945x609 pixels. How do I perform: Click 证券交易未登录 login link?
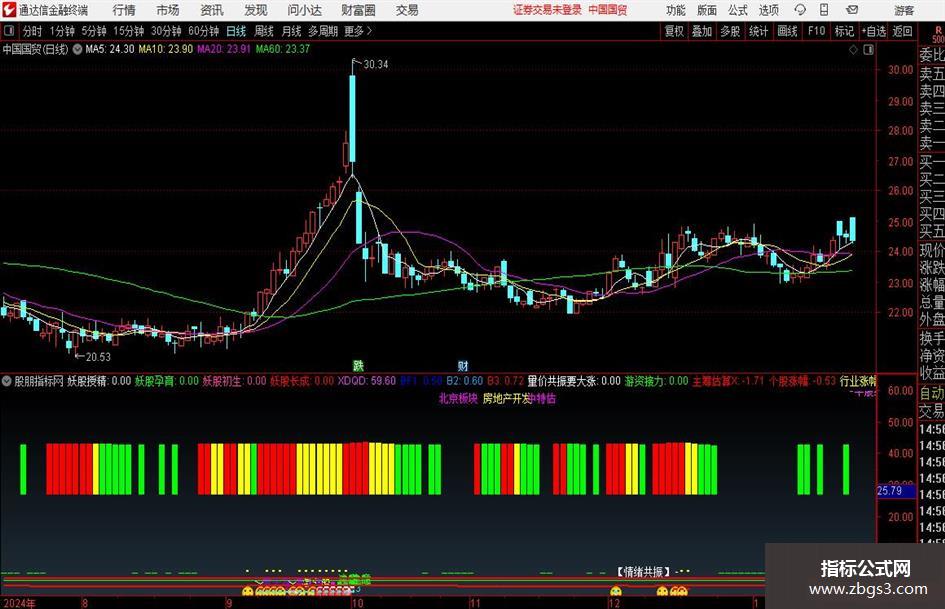pos(547,10)
